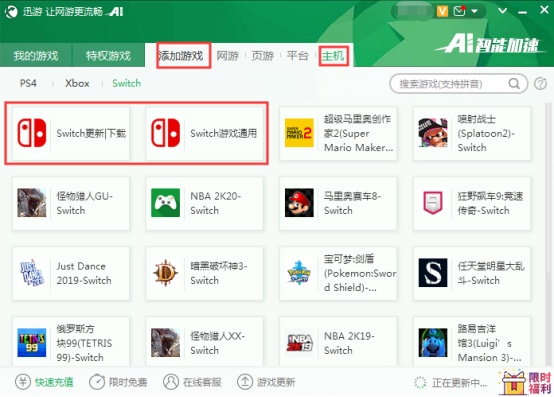Viewport: 554px width, 397px height.
Task: Click the Just Dance 2019-Switch label
Action: [84, 273]
